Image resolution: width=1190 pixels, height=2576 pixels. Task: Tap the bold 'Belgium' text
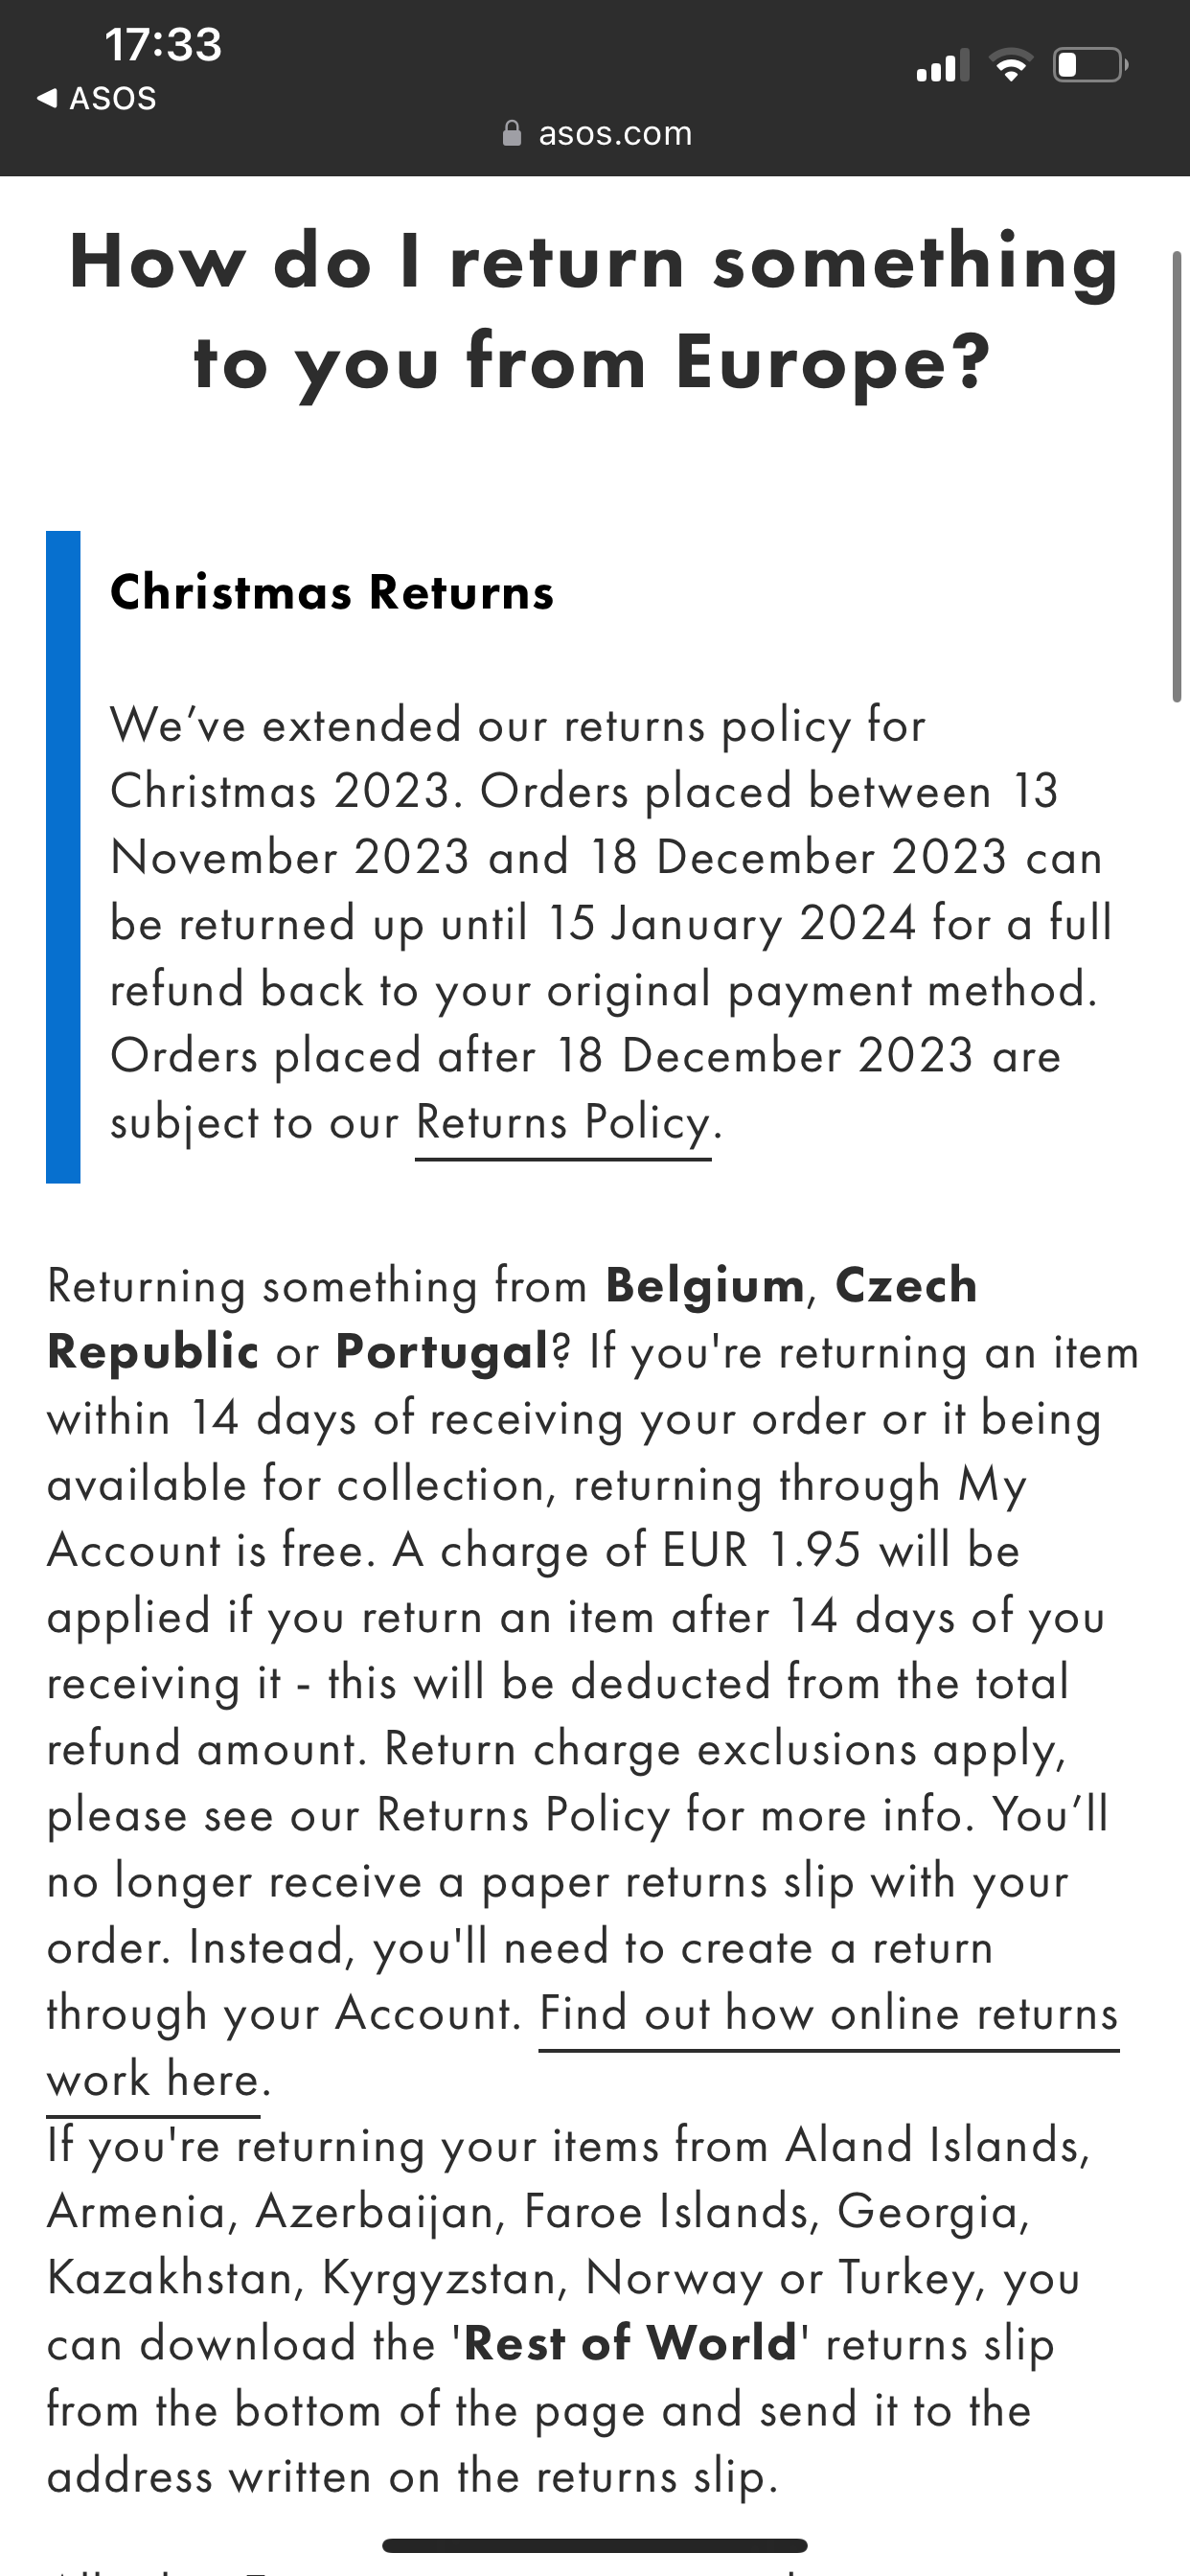(x=706, y=1286)
